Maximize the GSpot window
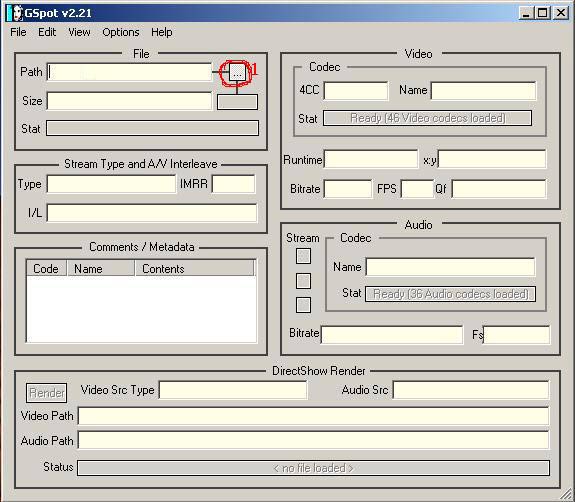575x502 pixels. coord(543,13)
